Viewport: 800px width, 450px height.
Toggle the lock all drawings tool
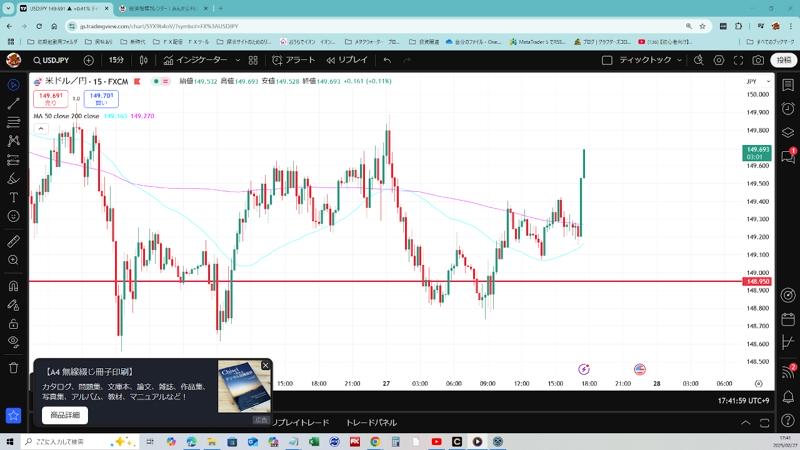pyautogui.click(x=14, y=324)
